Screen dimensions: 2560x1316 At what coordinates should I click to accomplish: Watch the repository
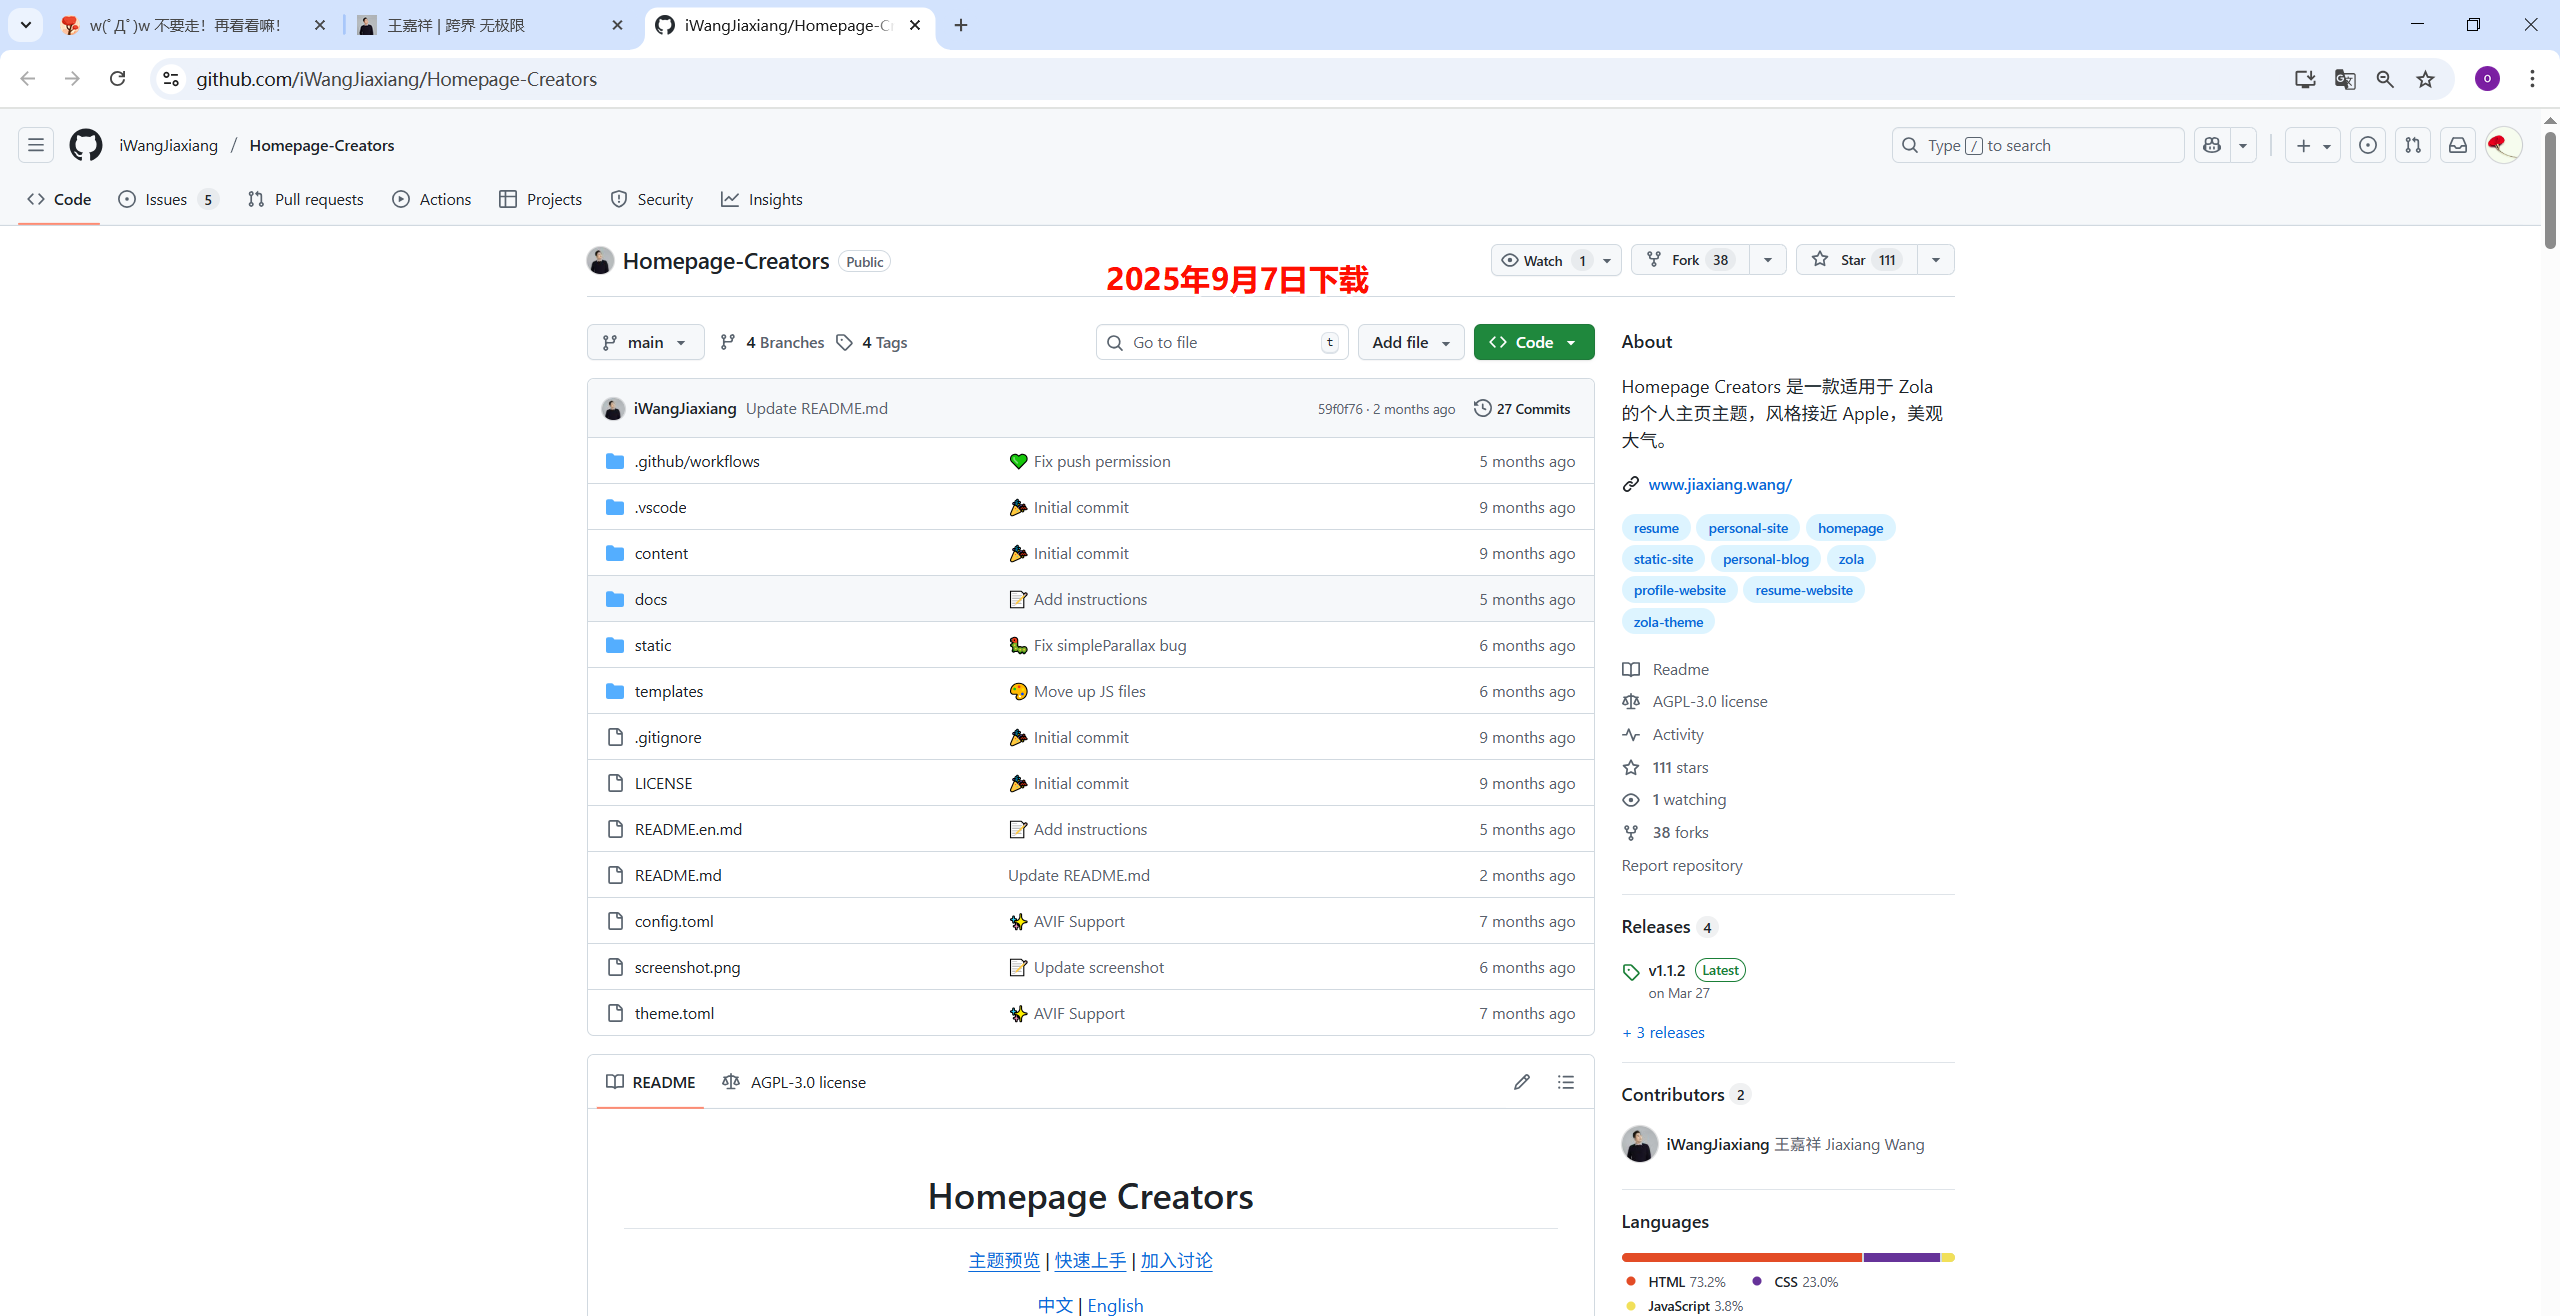point(1543,260)
